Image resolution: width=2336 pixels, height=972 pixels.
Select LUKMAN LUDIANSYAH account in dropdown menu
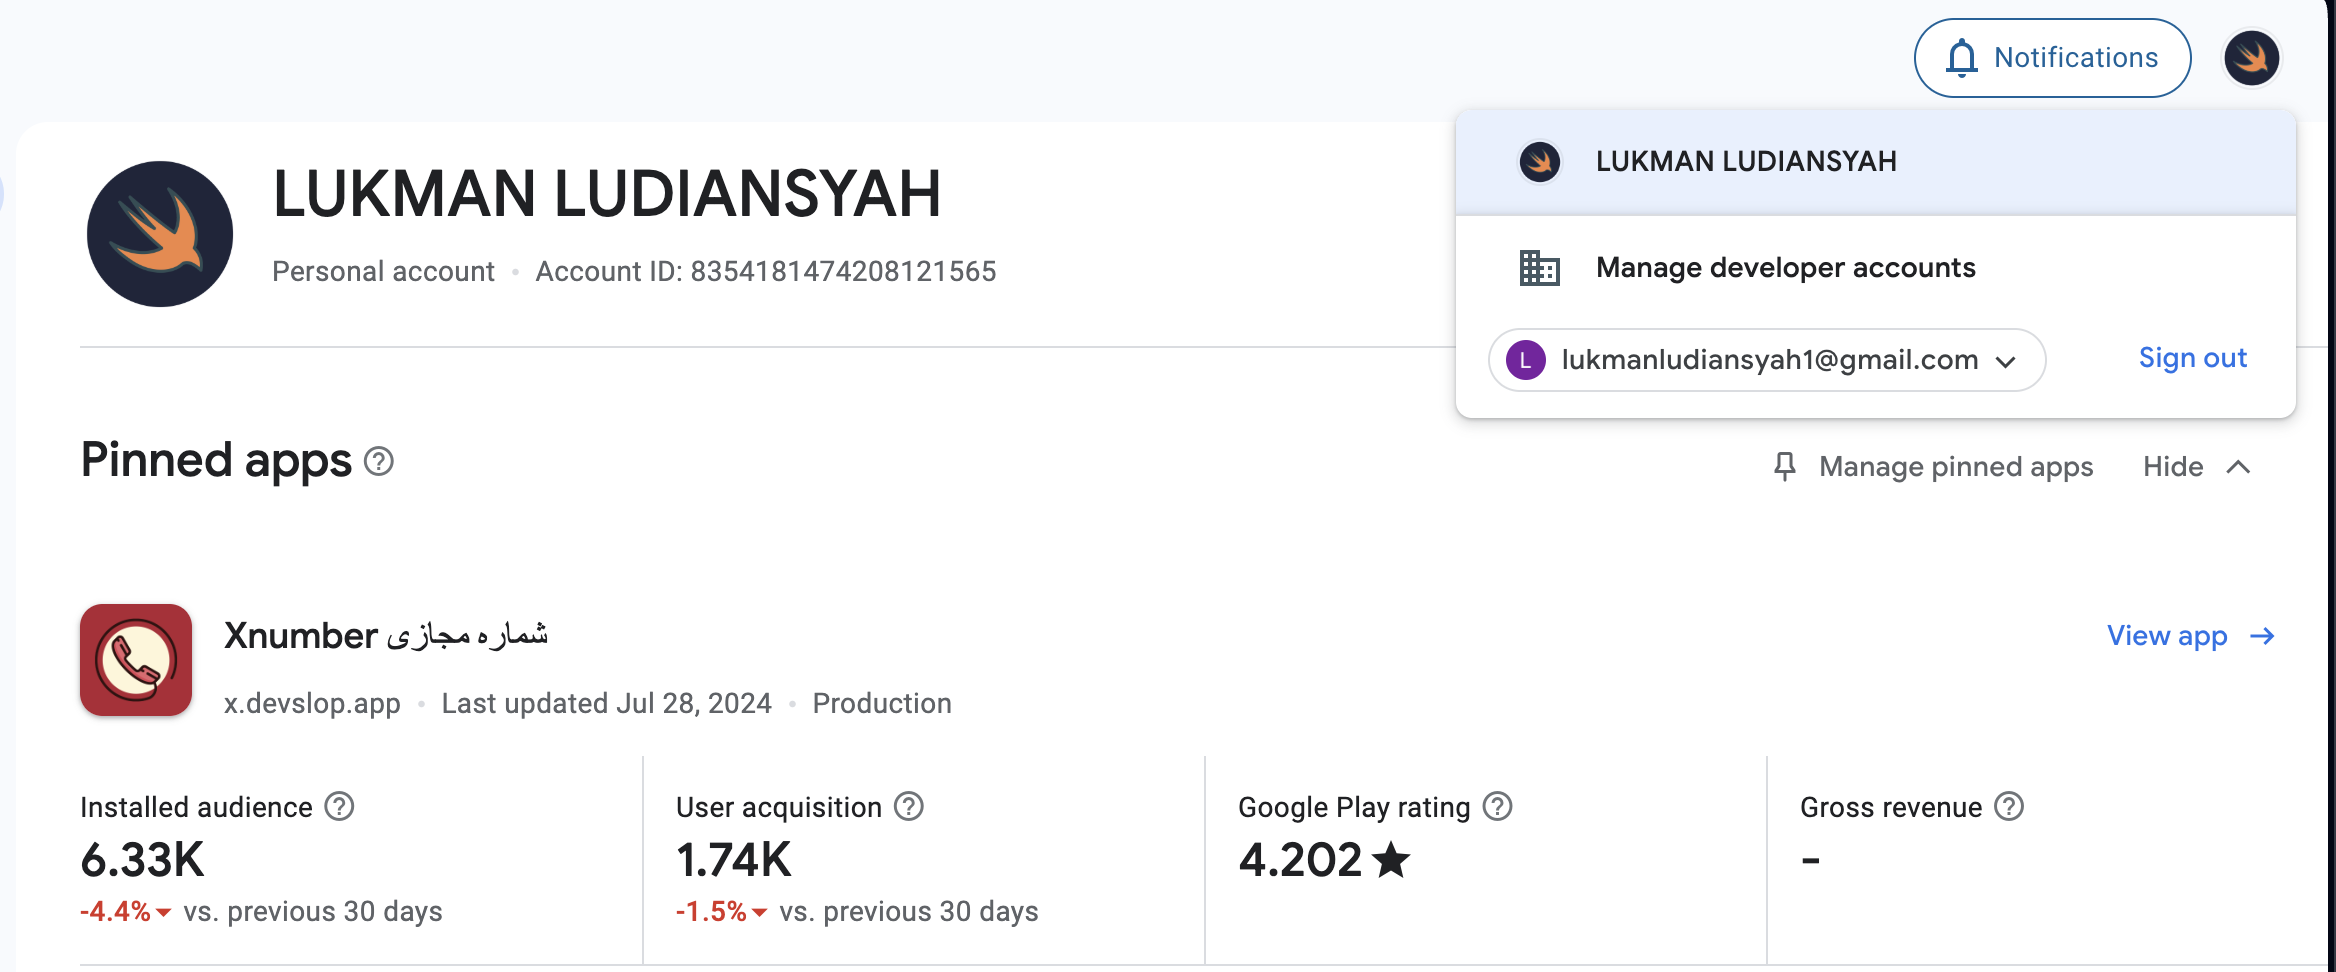coord(1875,162)
